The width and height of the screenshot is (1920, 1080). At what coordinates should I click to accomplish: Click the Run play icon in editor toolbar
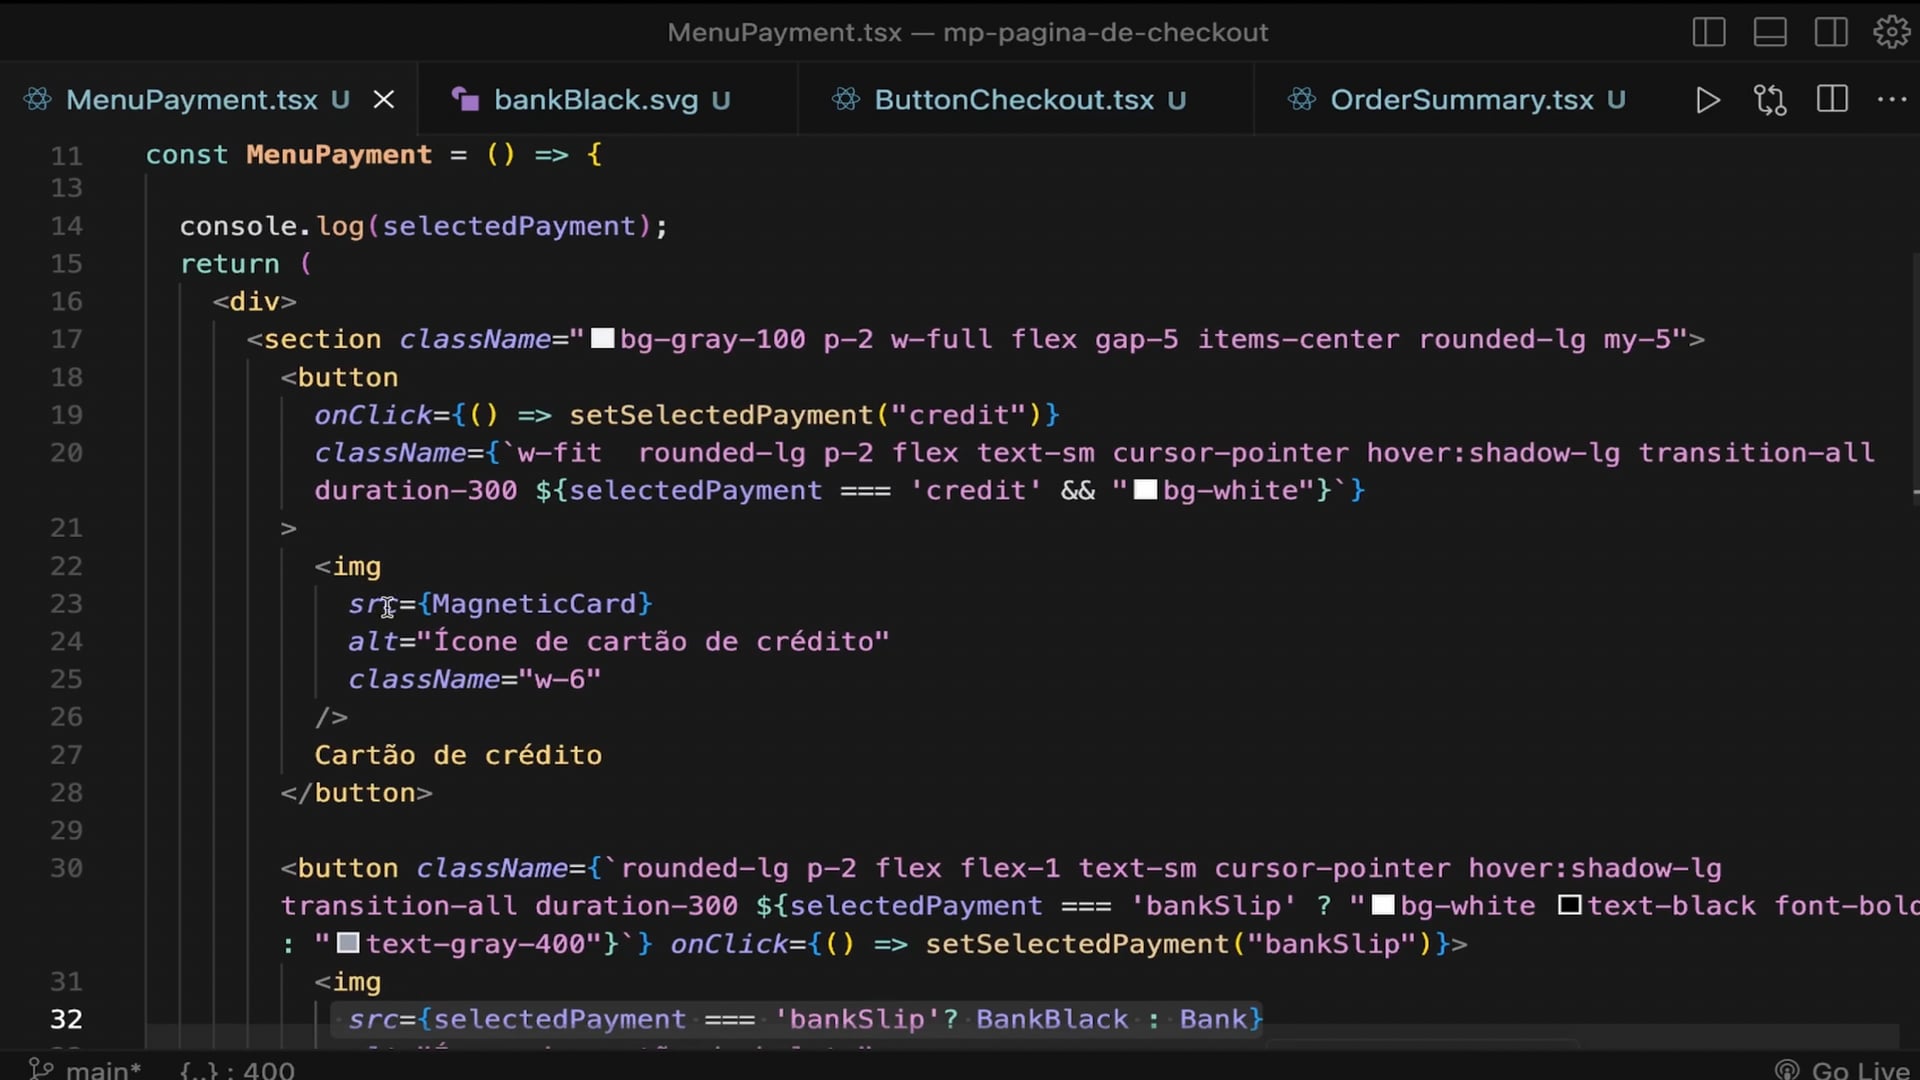[x=1708, y=100]
